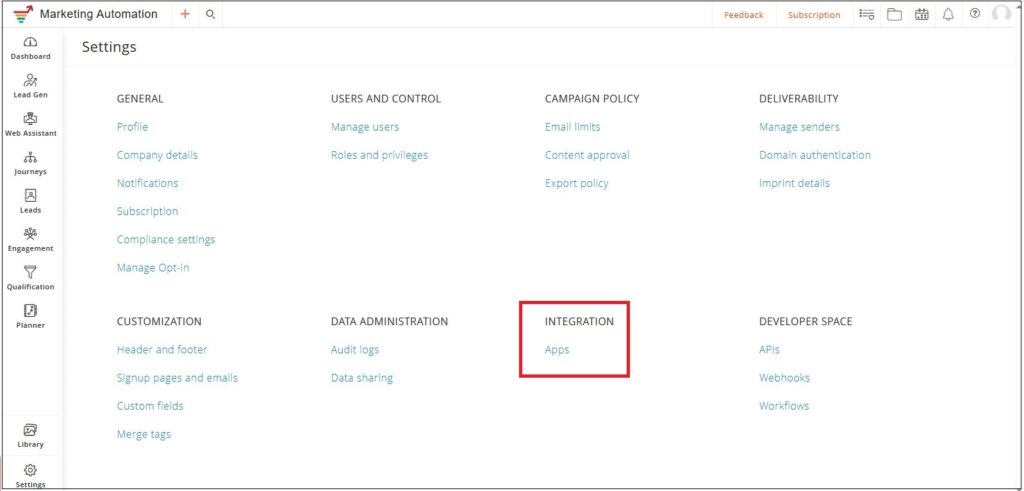1024x491 pixels.
Task: Click the plus create-new icon
Action: (x=184, y=15)
